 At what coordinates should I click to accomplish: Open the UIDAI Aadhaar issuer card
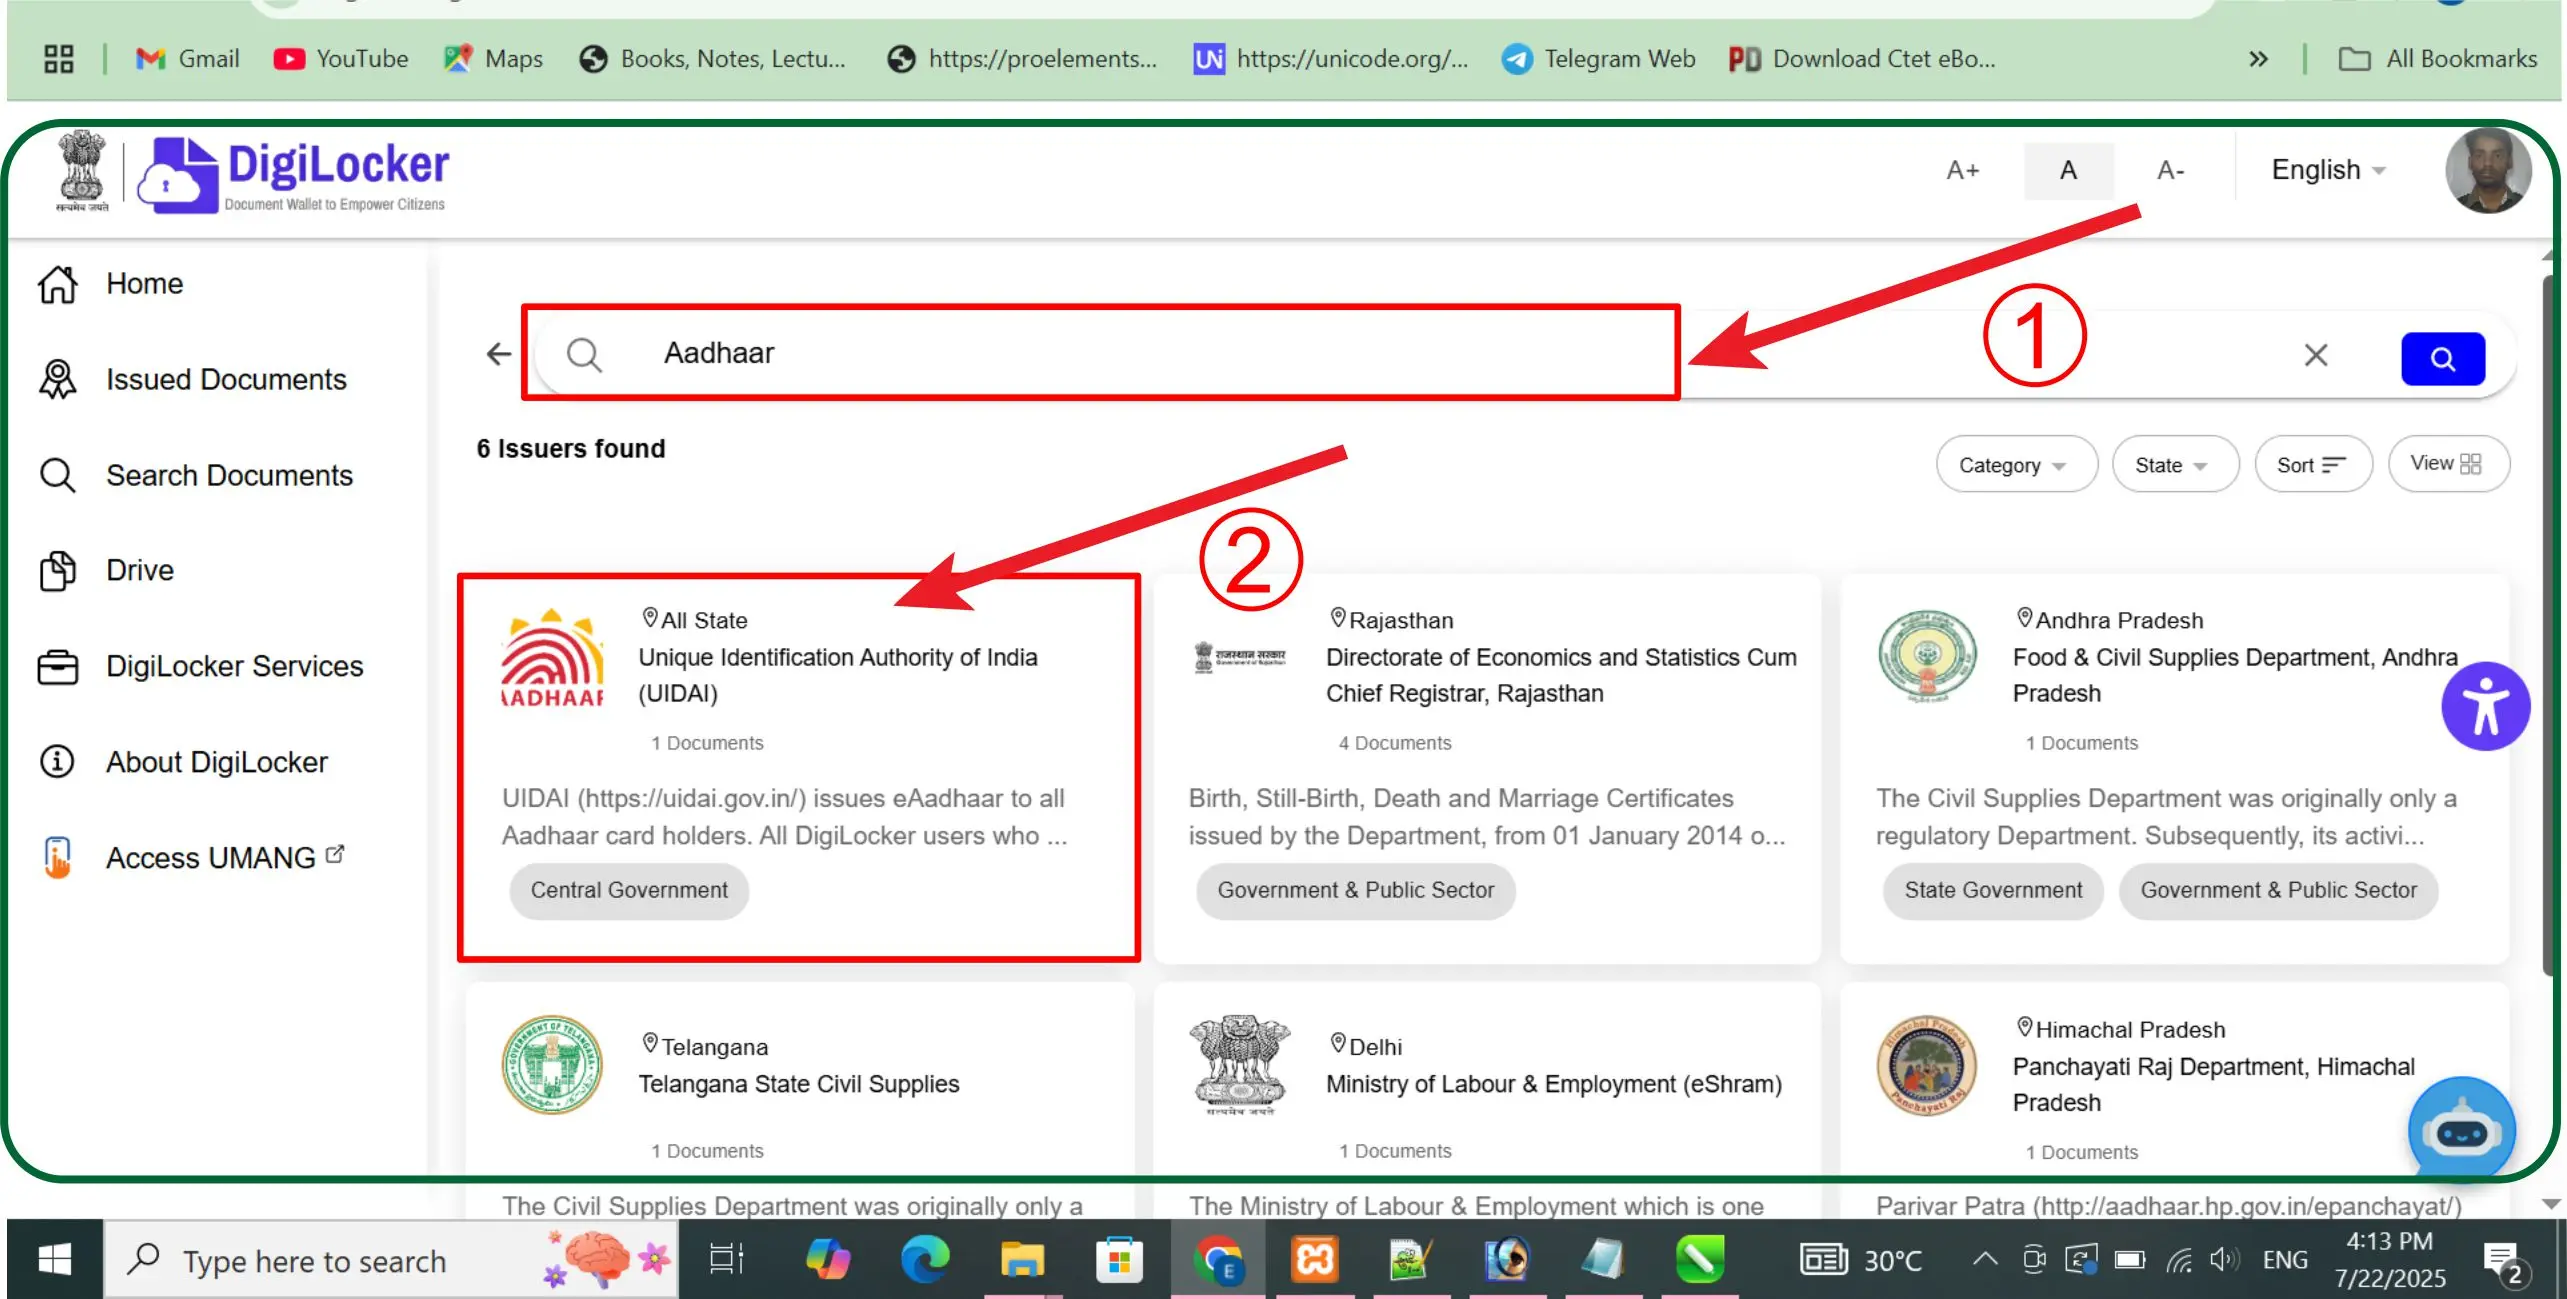pyautogui.click(x=799, y=768)
